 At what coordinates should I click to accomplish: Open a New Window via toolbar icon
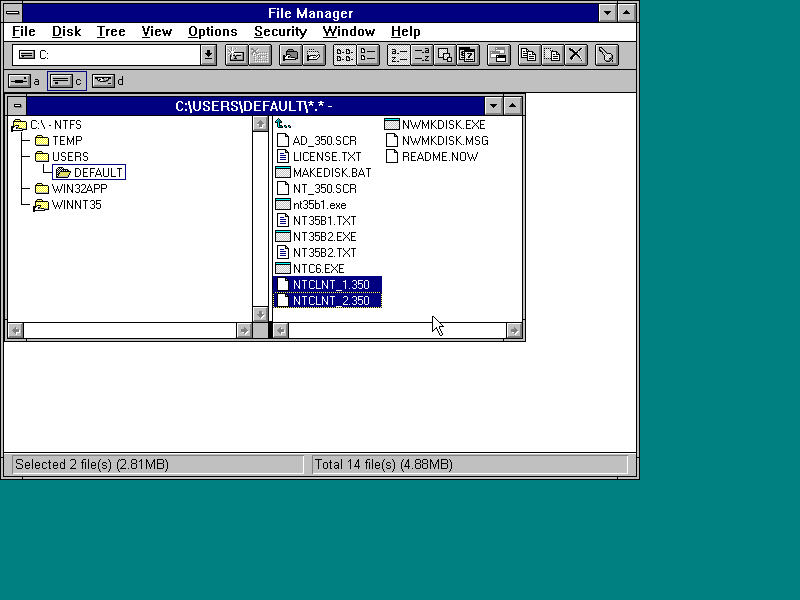pyautogui.click(x=498, y=55)
